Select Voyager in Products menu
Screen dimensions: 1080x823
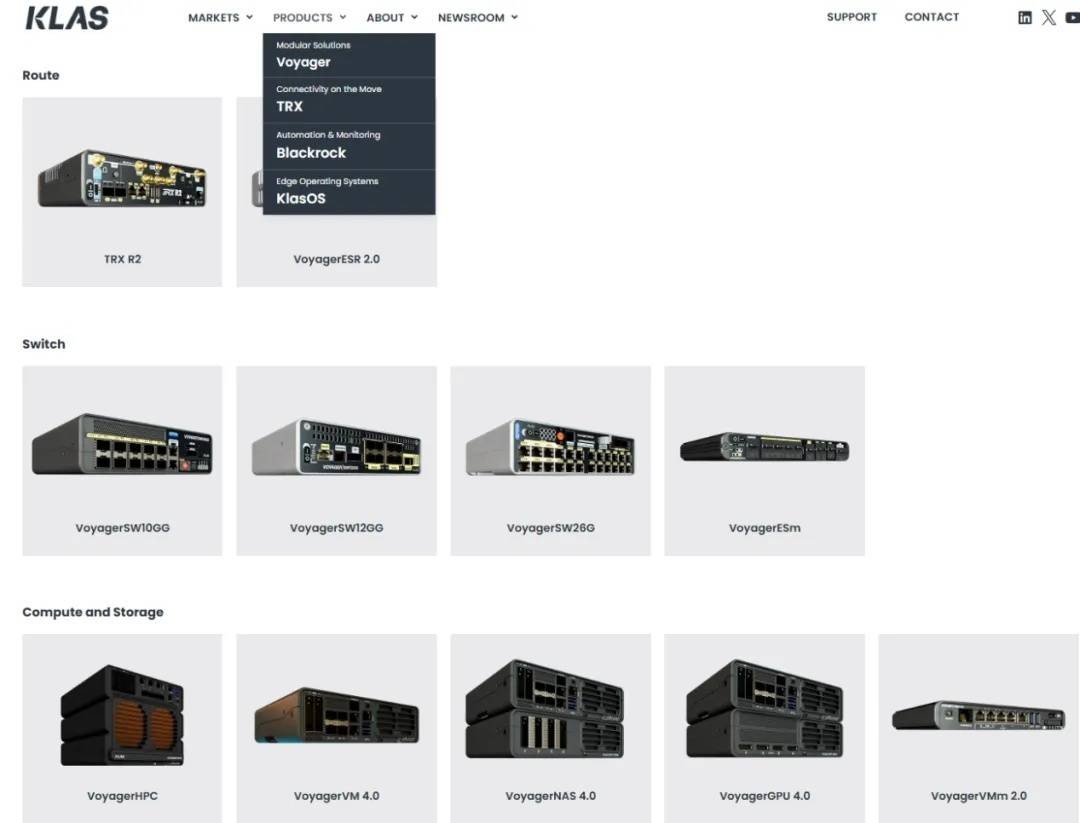click(x=303, y=62)
